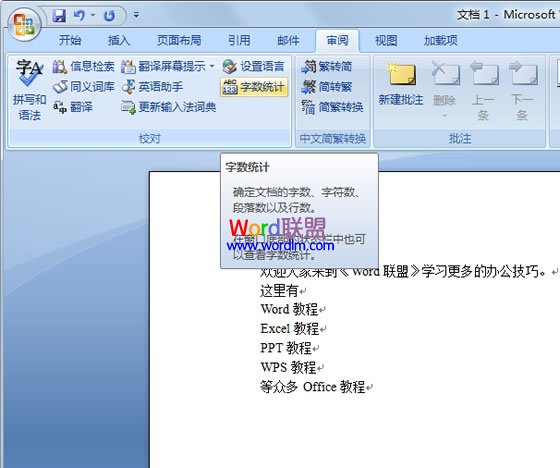Open 简繁转换 conversion dialog
This screenshot has width=560, height=468.
click(x=332, y=107)
